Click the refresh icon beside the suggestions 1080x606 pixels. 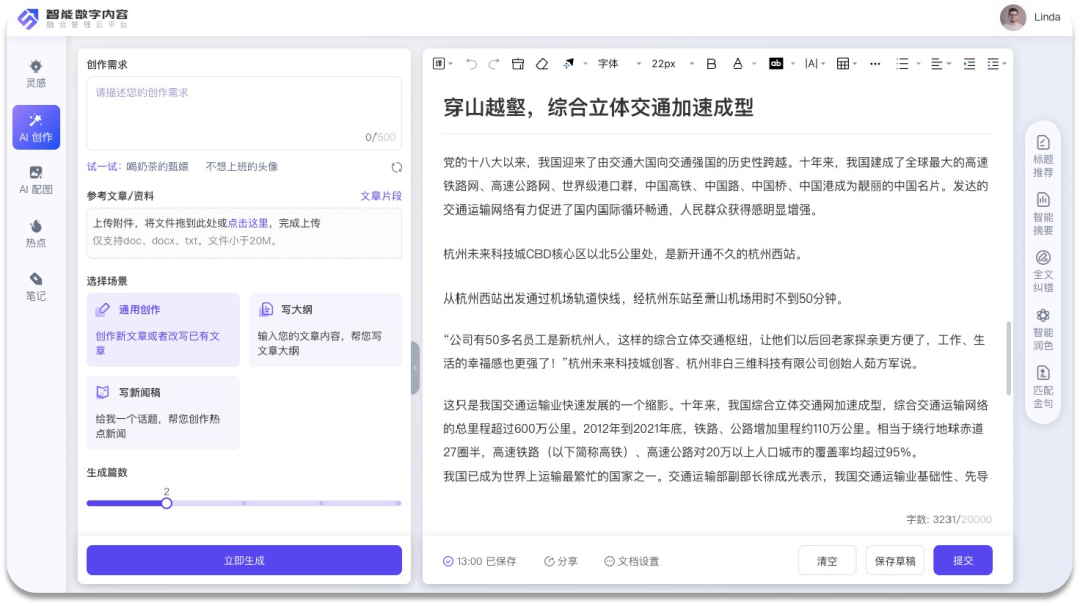[397, 167]
